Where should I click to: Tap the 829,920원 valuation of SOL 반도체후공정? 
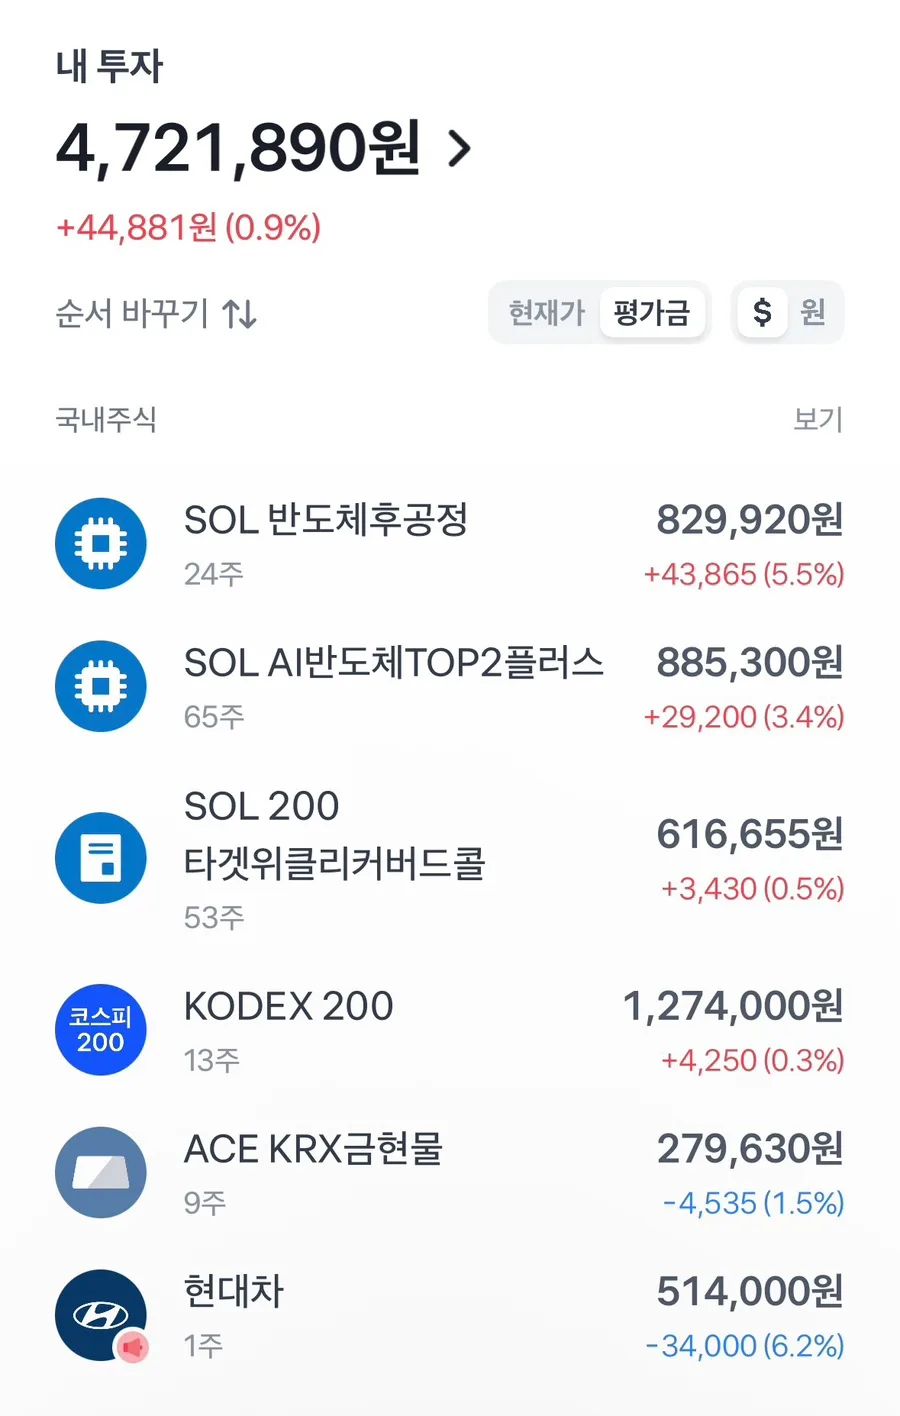coord(750,520)
